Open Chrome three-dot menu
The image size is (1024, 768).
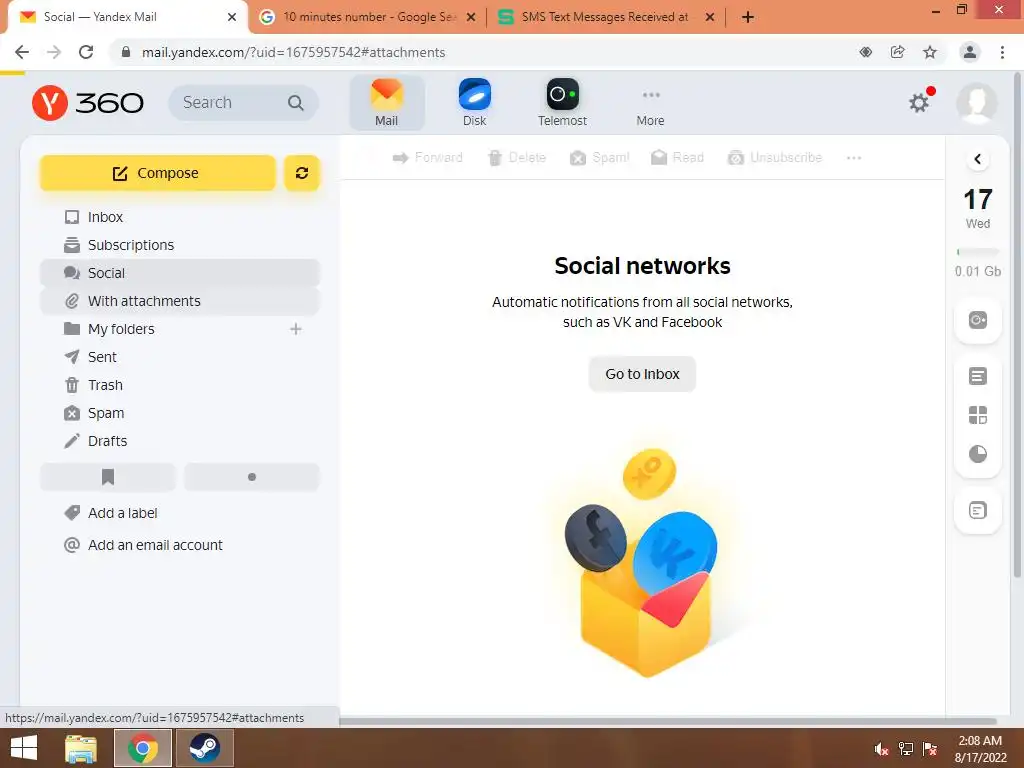click(1002, 52)
